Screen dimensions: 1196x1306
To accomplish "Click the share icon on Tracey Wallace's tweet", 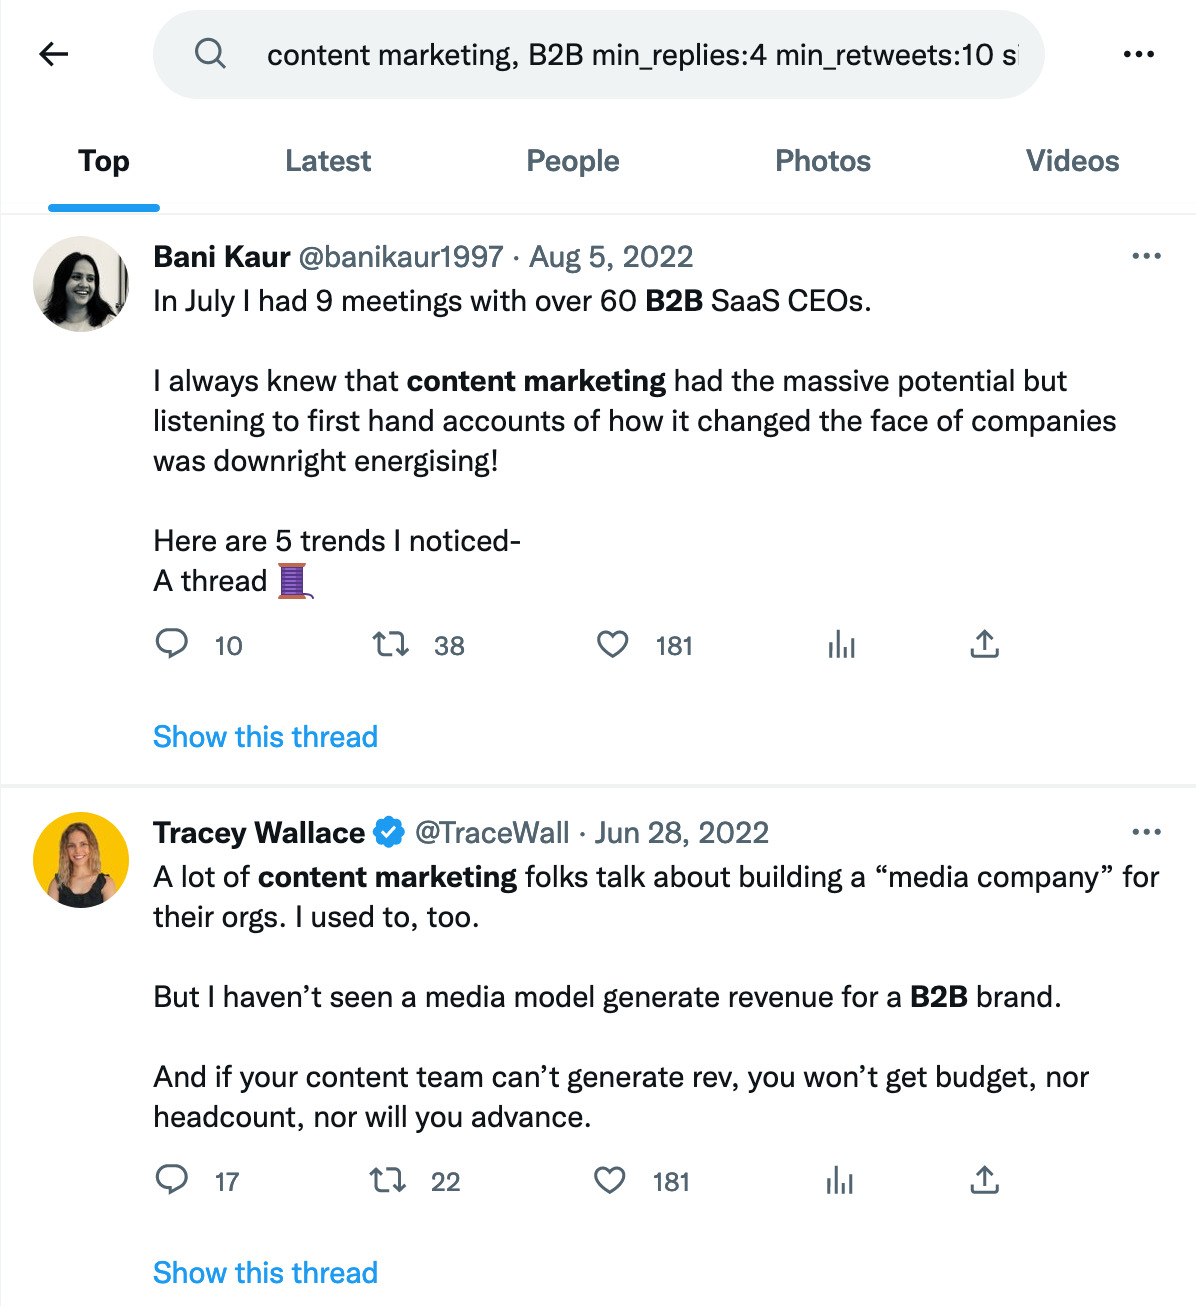I will [x=984, y=1181].
